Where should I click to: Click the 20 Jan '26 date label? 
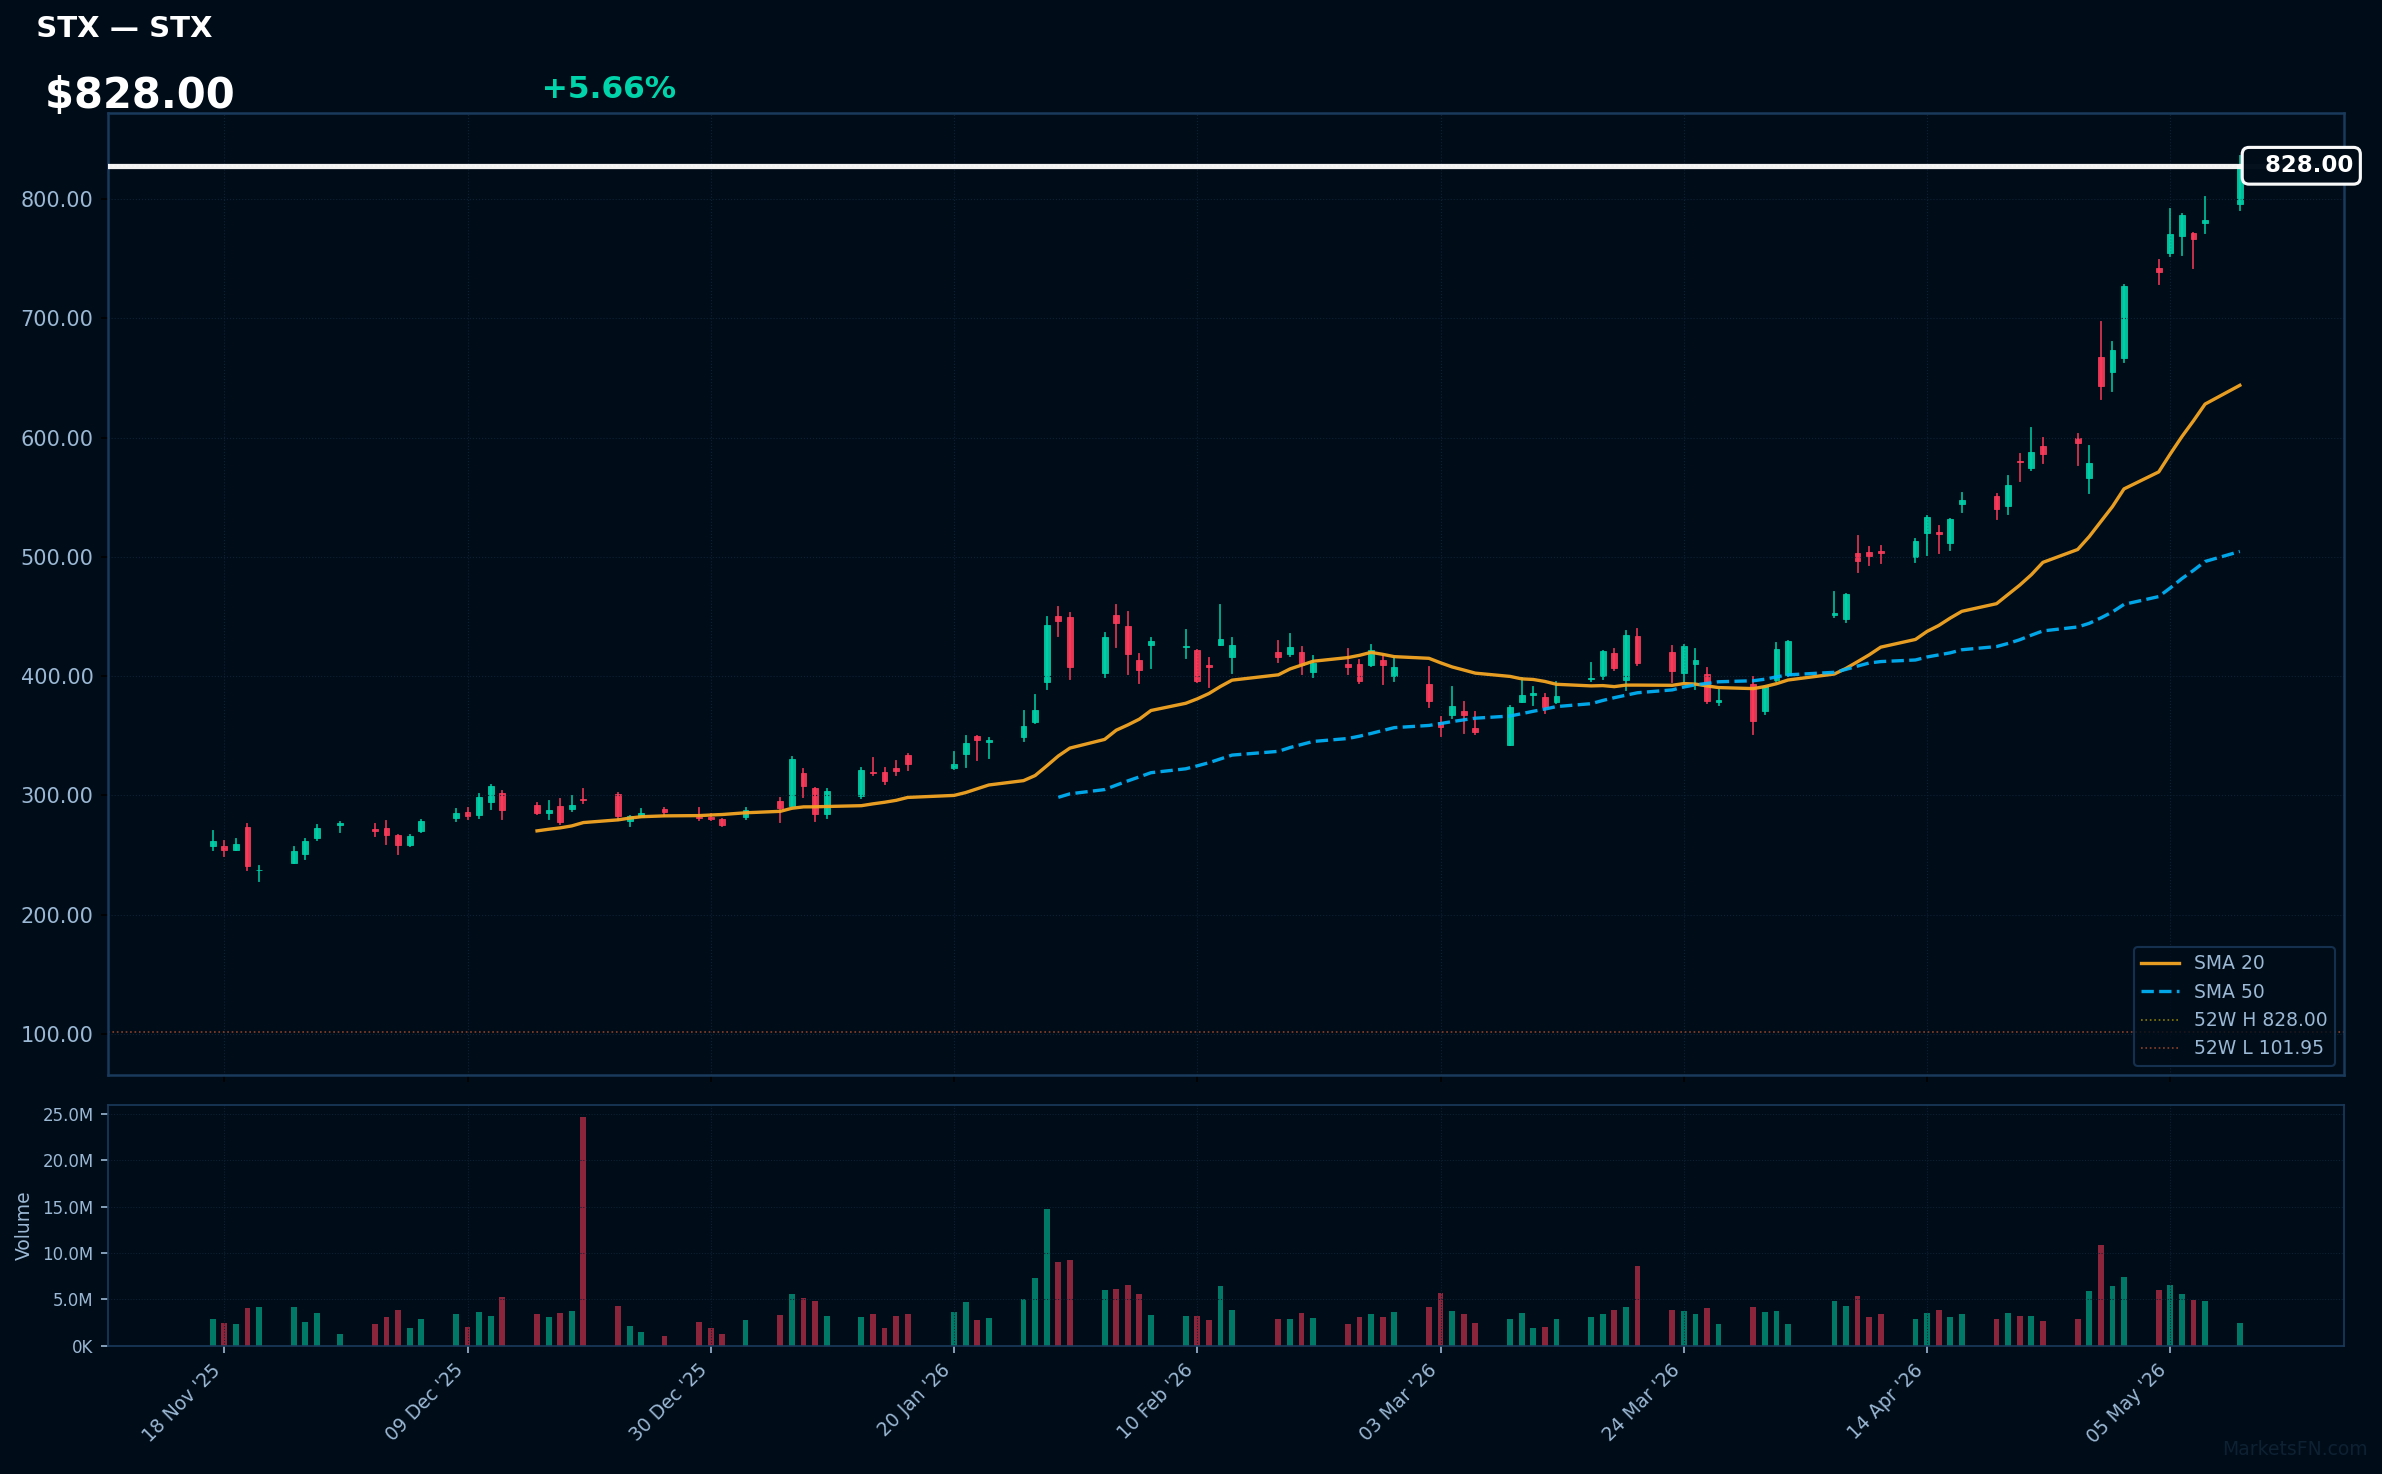pos(912,1401)
